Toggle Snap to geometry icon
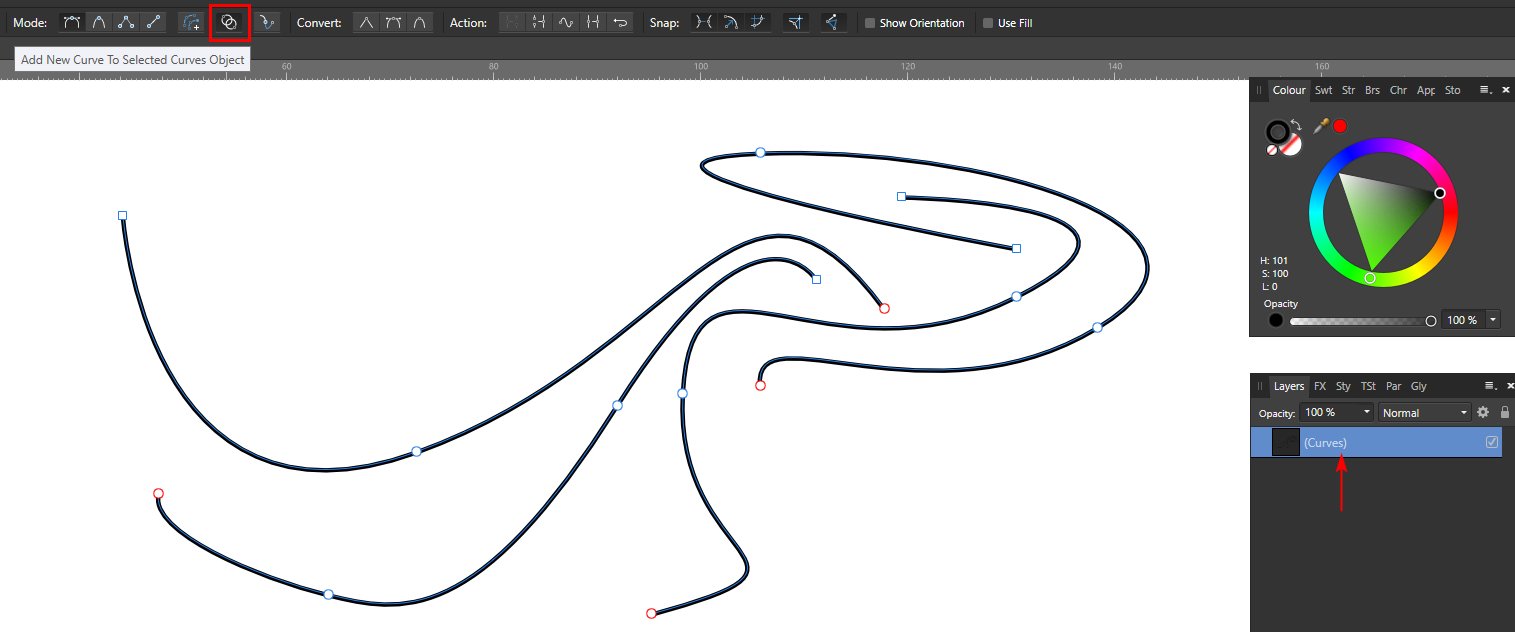1515x632 pixels. click(x=731, y=22)
